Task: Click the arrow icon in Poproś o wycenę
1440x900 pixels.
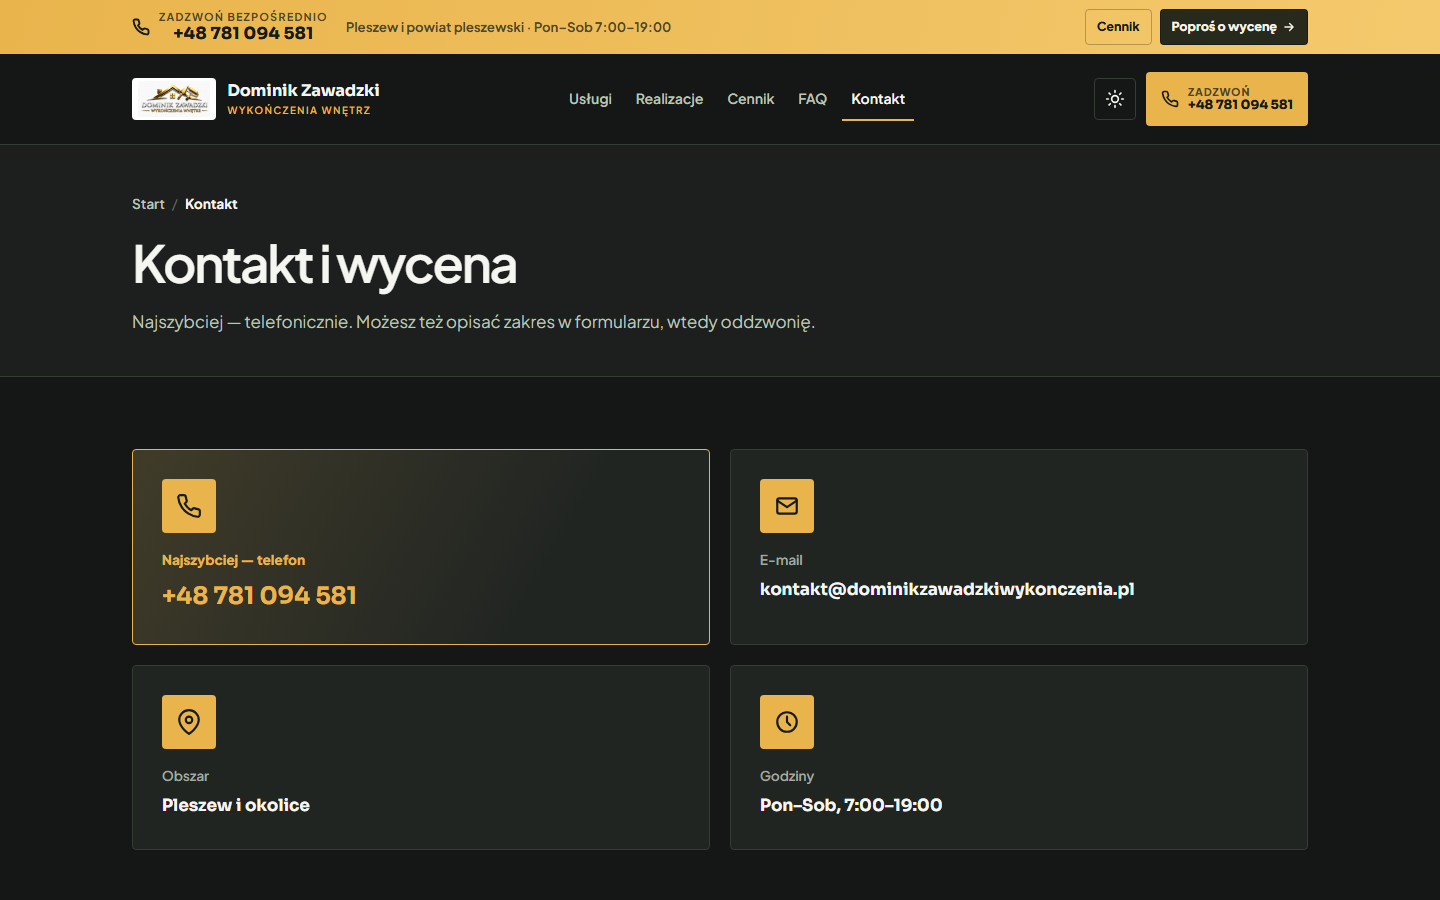Action: pos(1289,27)
